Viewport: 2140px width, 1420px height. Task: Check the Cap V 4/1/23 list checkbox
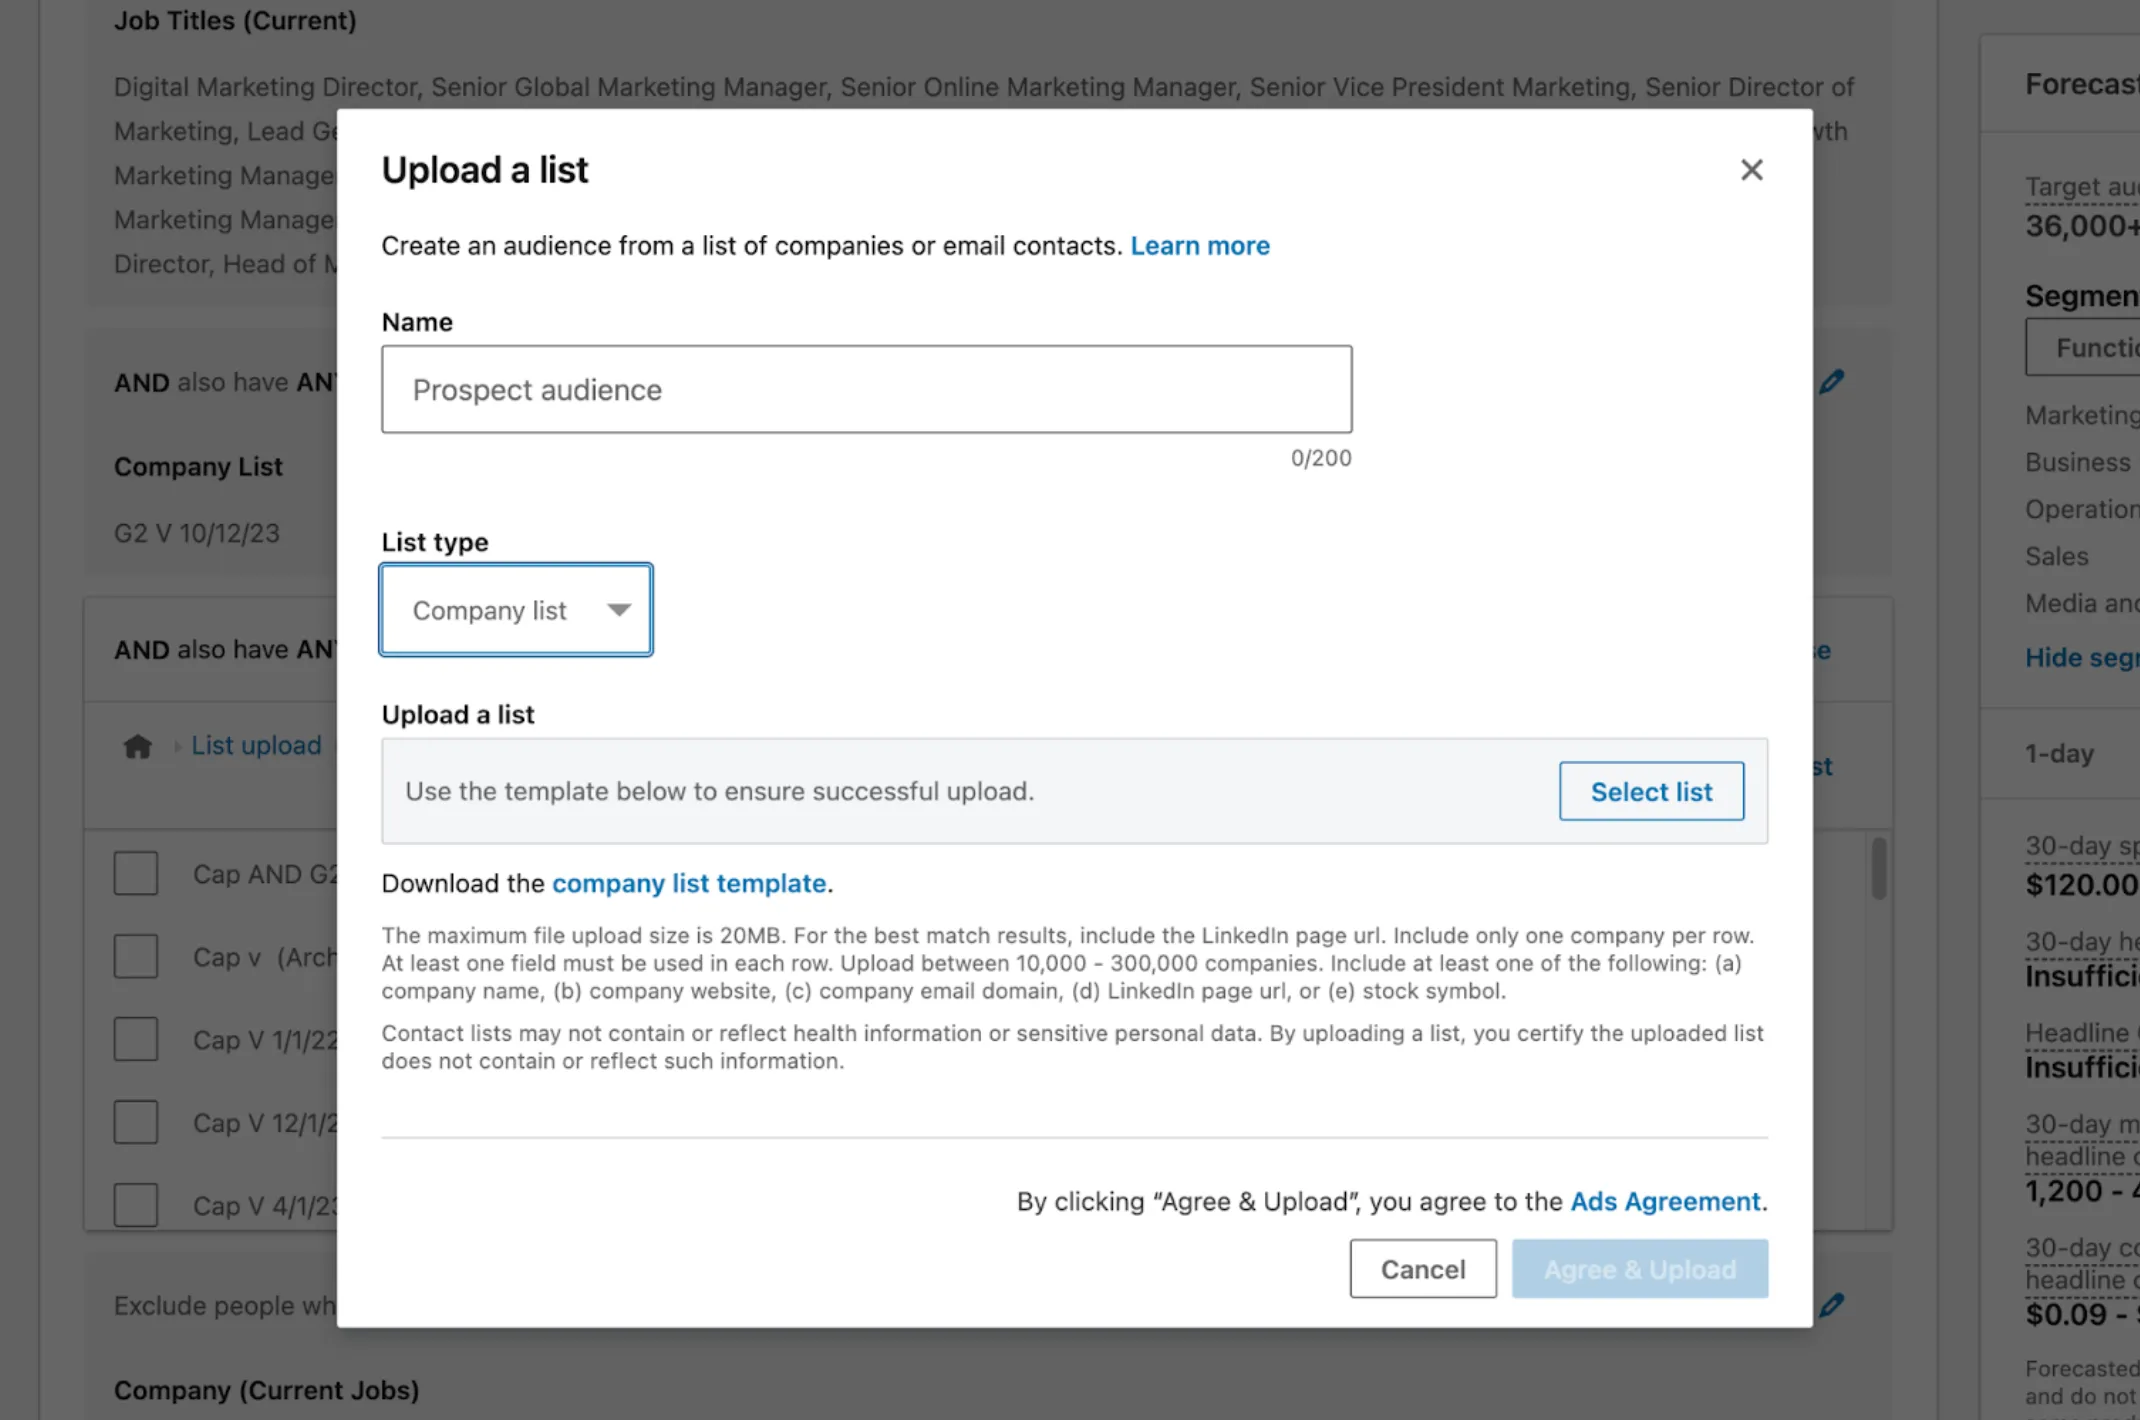136,1205
